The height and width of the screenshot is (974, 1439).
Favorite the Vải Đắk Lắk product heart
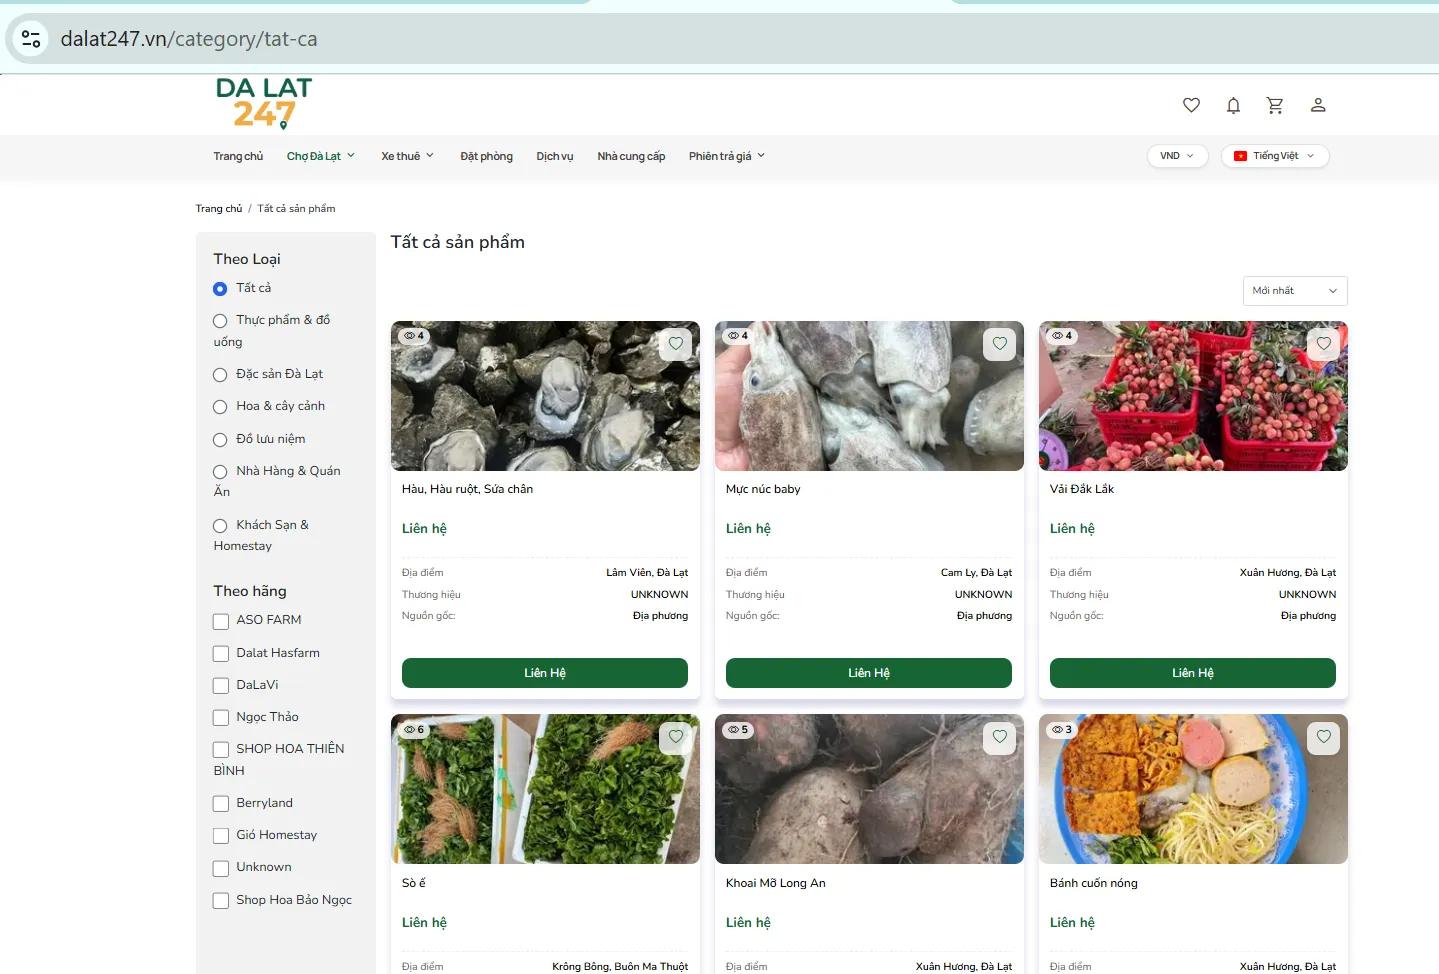click(x=1324, y=344)
